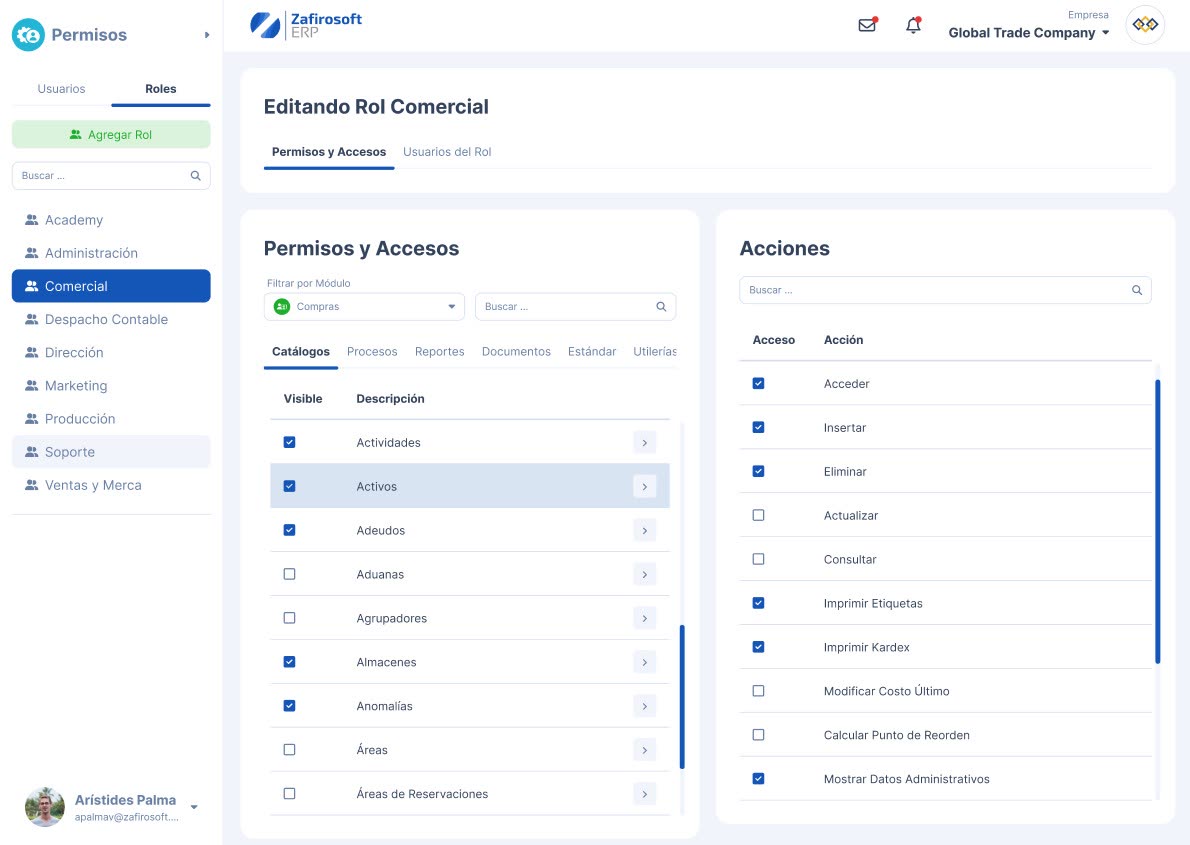Uncheck Activos visible checkbox
This screenshot has height=845, width=1190.
tap(289, 487)
